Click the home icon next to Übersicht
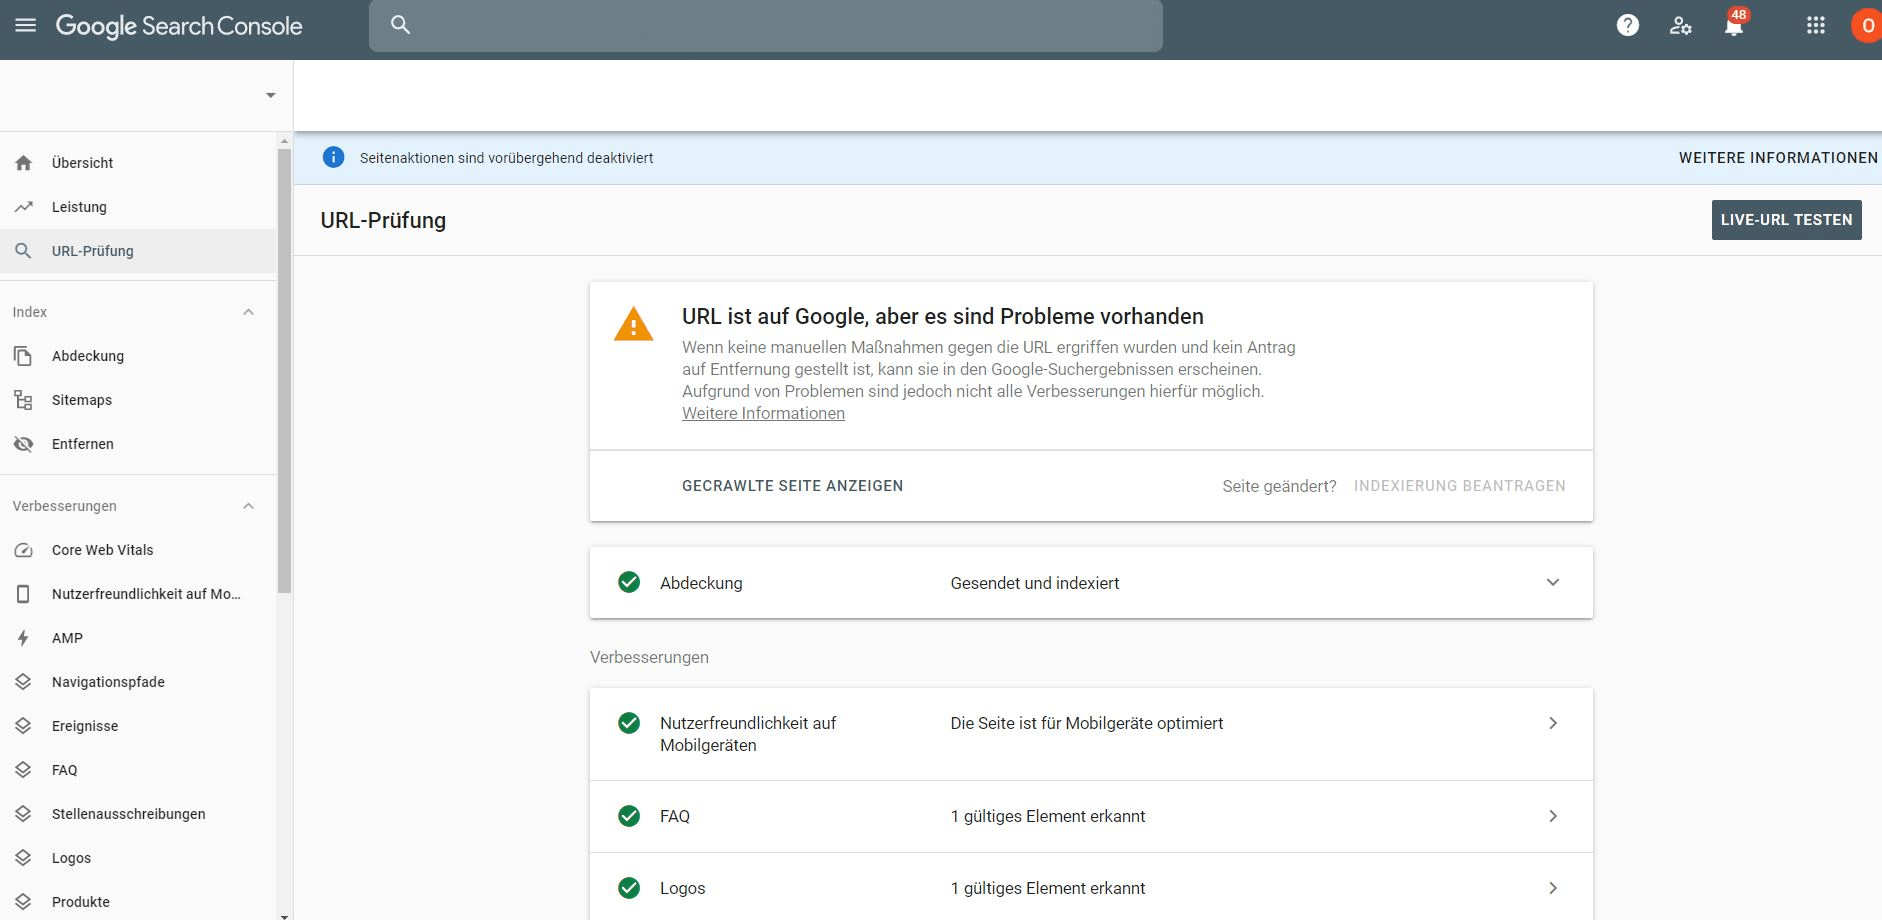Image resolution: width=1882 pixels, height=920 pixels. [24, 163]
